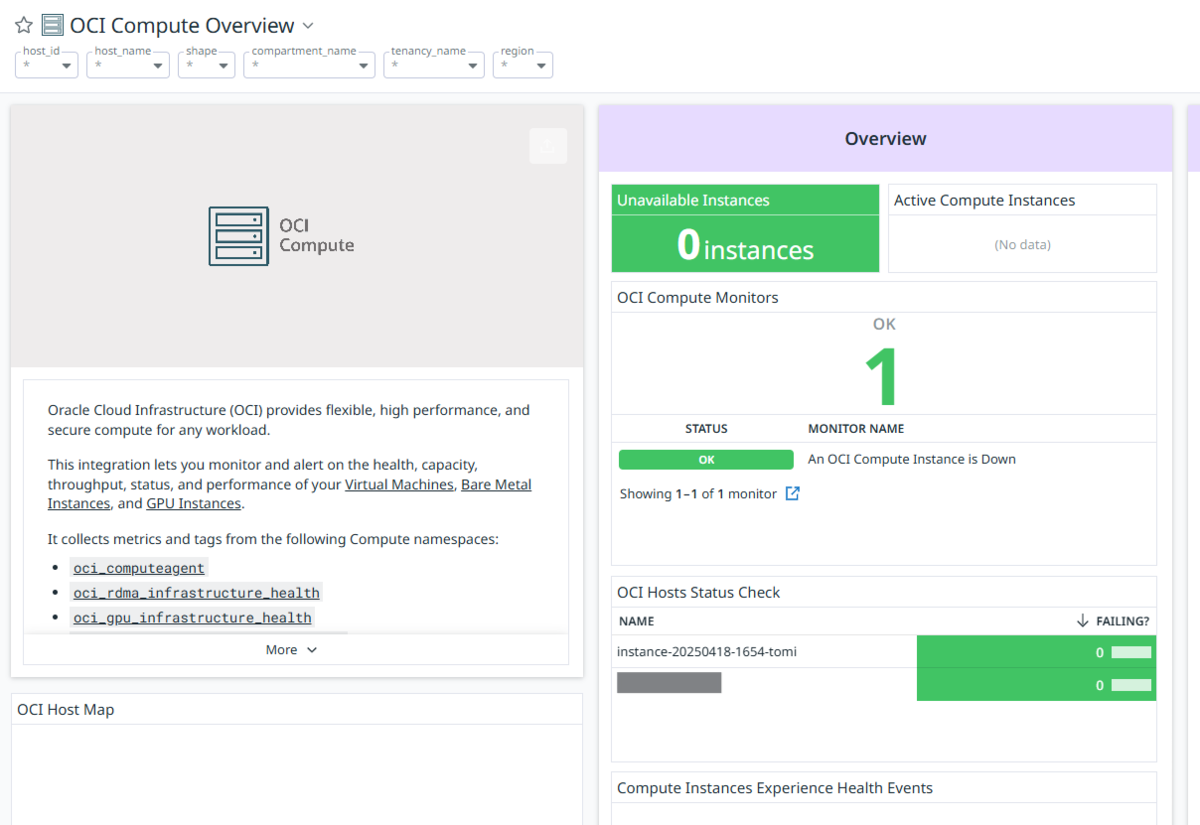Click the (No data) placeholder text
This screenshot has height=825, width=1200.
(1022, 244)
